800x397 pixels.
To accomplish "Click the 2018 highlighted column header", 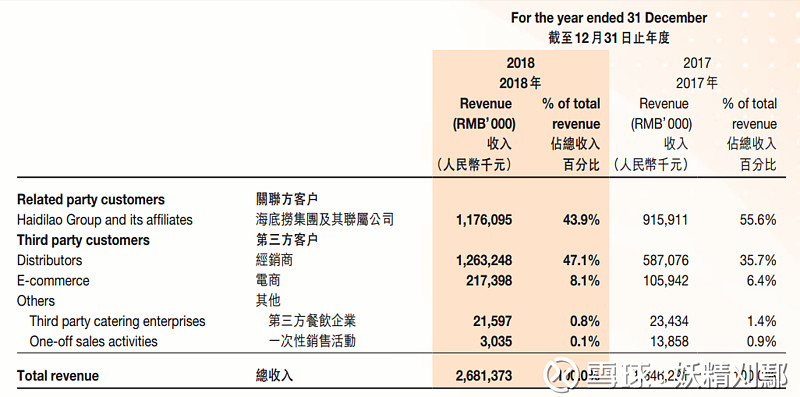I will (x=520, y=63).
